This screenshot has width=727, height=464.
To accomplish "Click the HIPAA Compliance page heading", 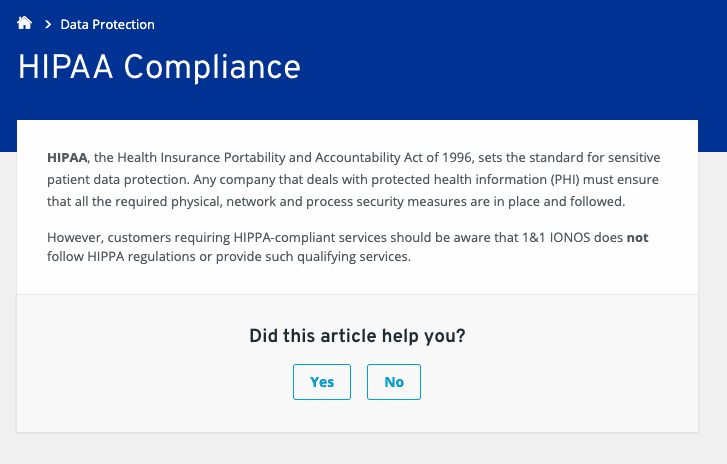I will tap(159, 67).
